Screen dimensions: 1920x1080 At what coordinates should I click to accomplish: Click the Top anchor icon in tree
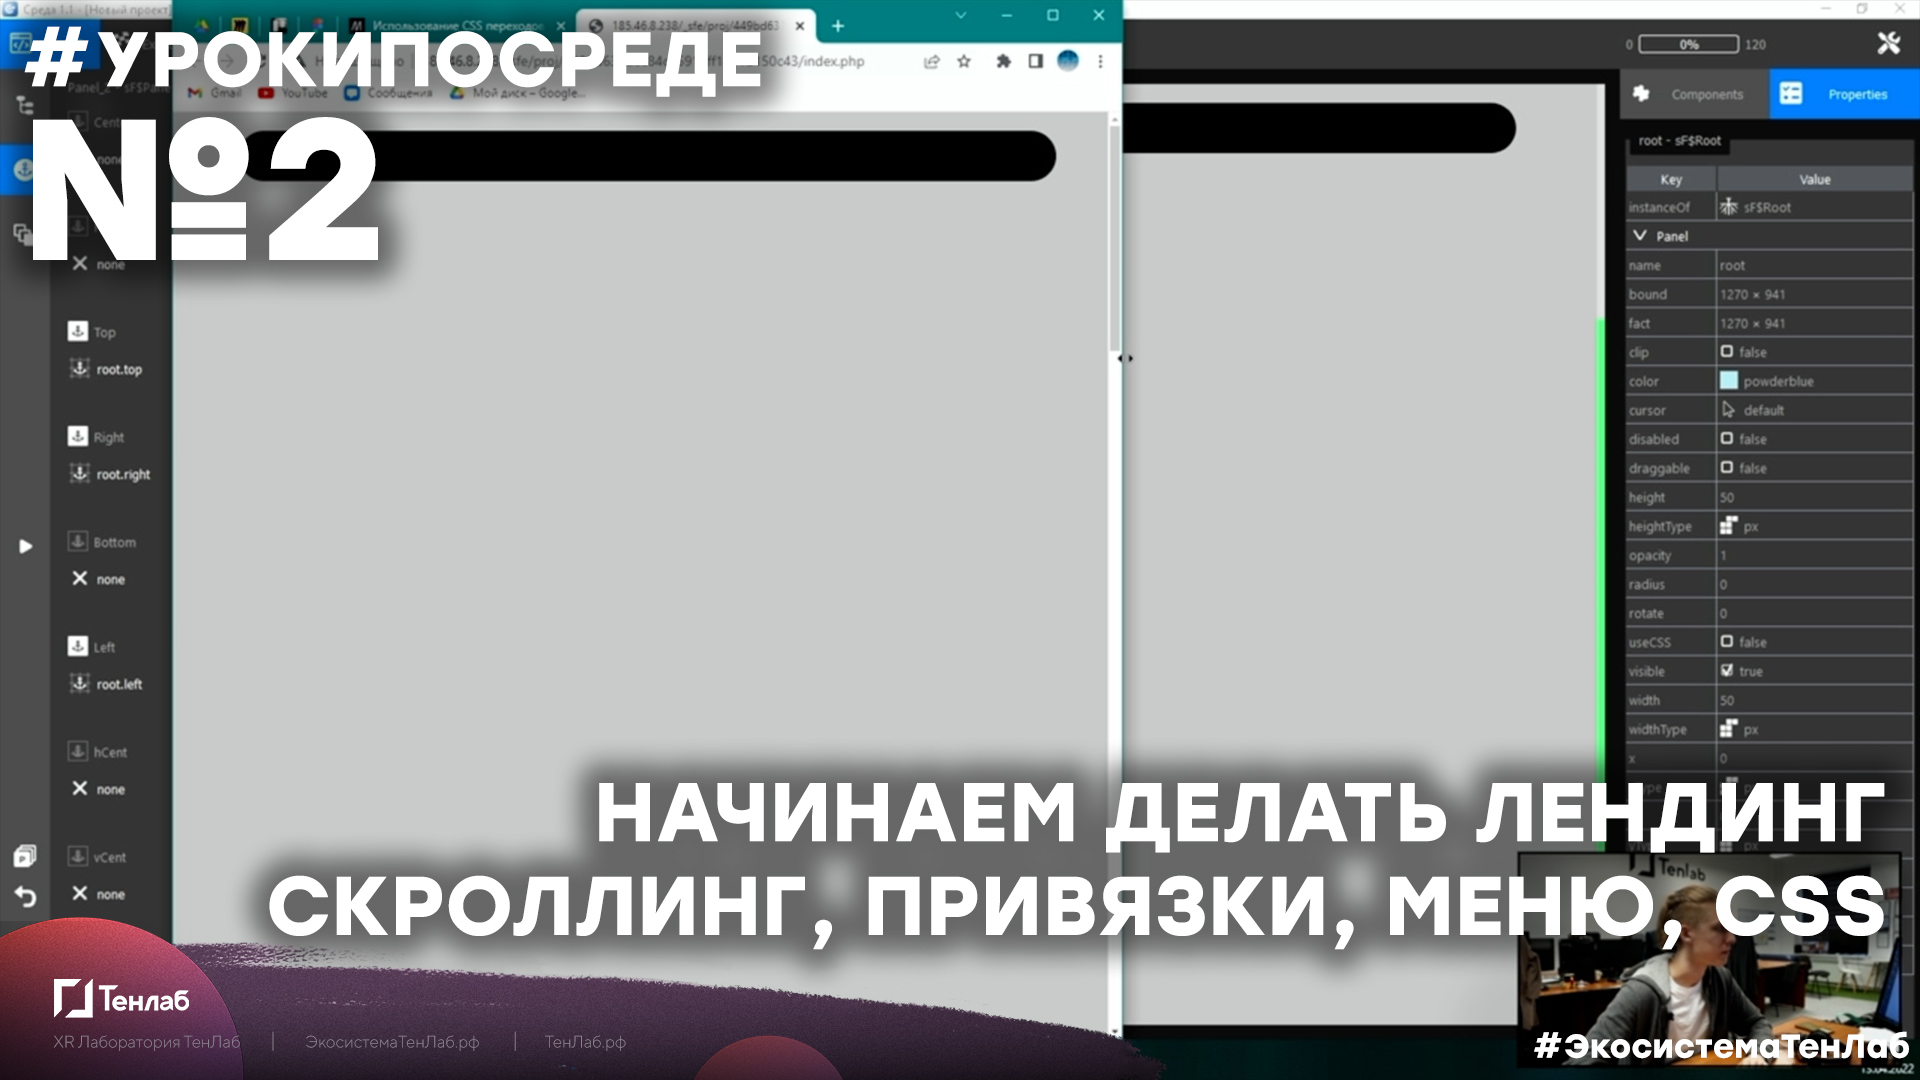click(x=76, y=331)
